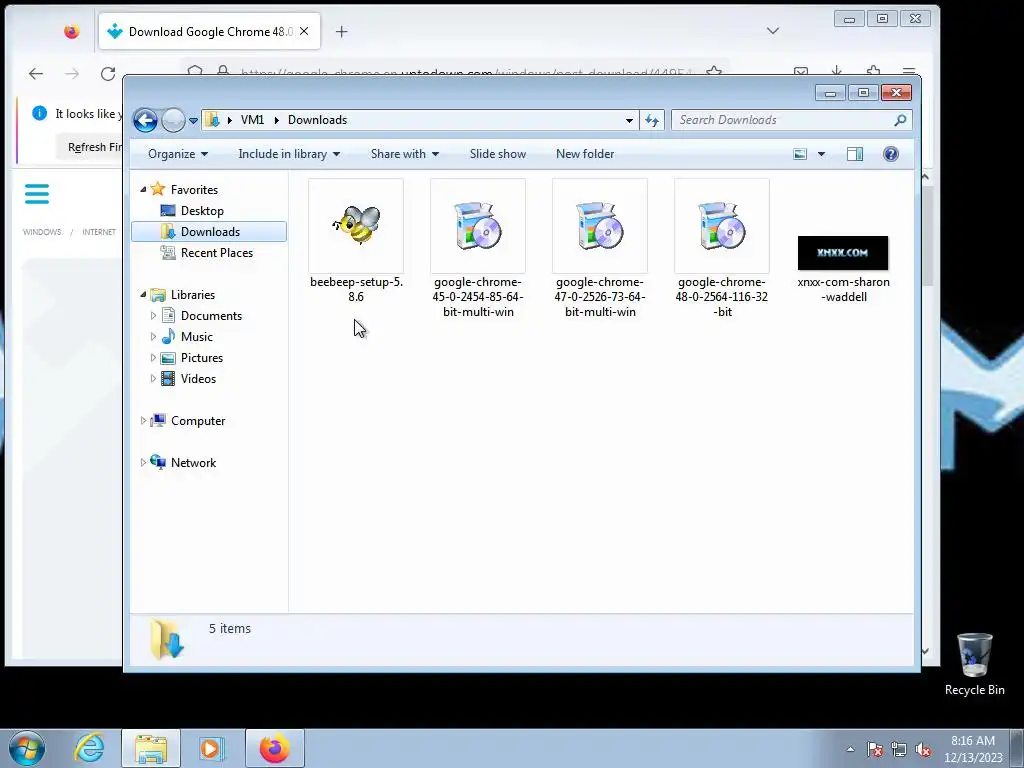Open Desktop in Favorites
Image resolution: width=1024 pixels, height=768 pixels.
pos(202,211)
